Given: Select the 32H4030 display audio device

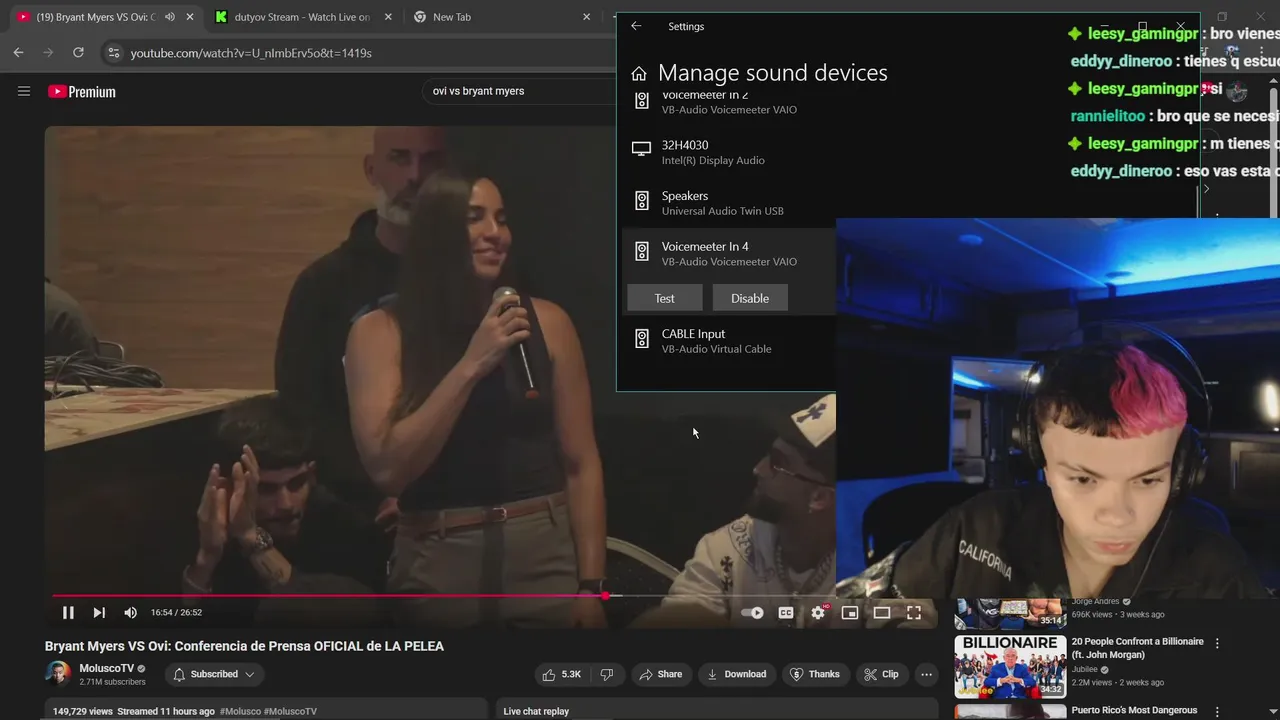Looking at the screenshot, I should point(726,152).
